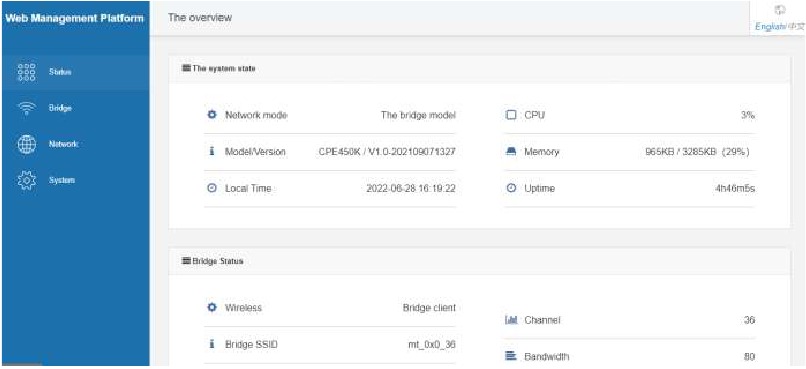
Task: Click the Bandwidth lines icon
Action: [510, 356]
